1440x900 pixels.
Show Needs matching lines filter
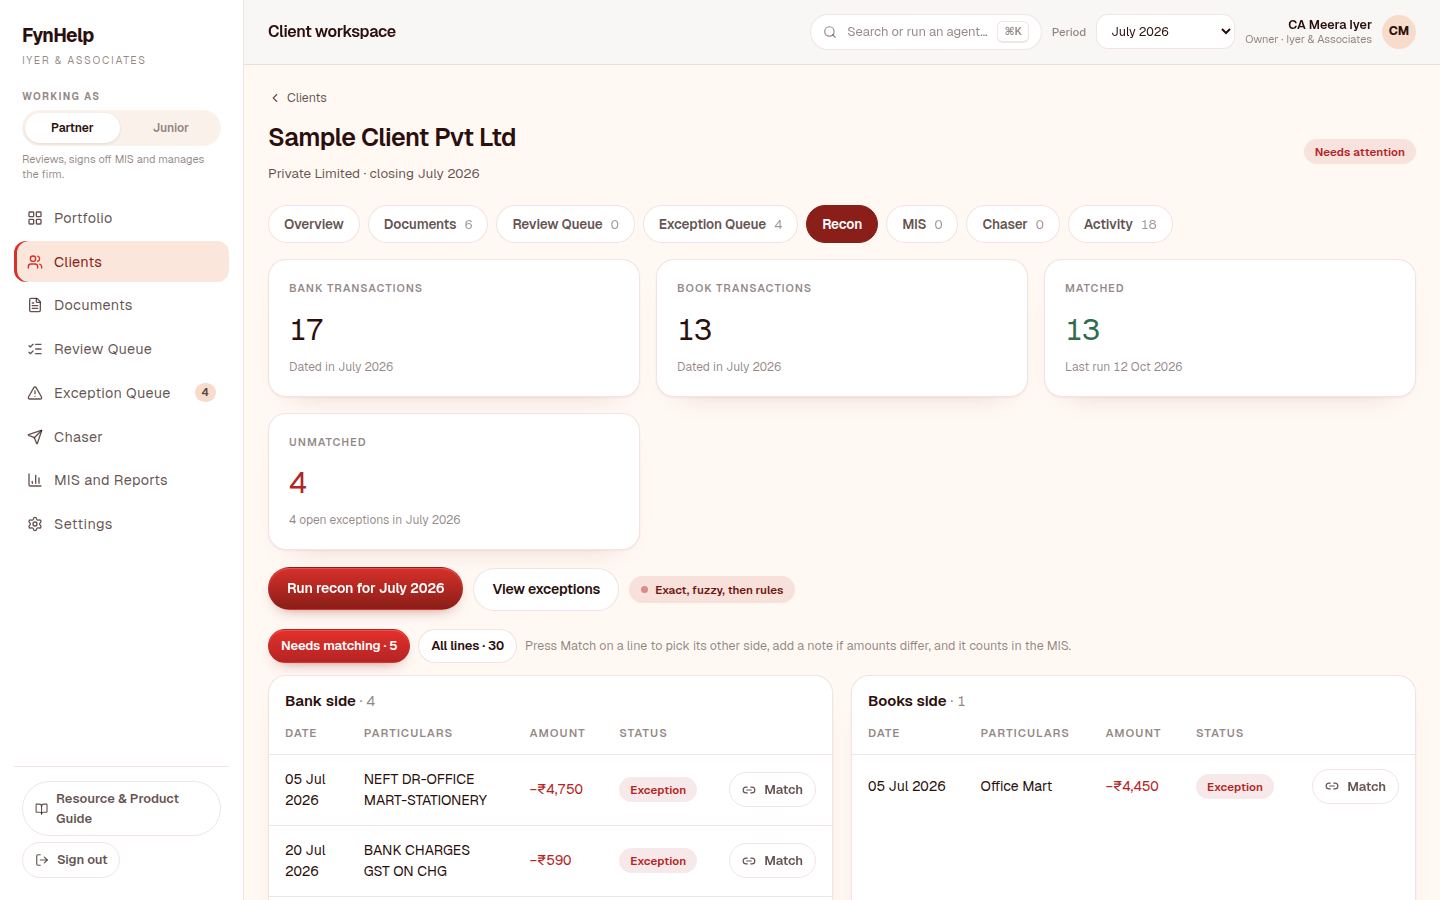pyautogui.click(x=339, y=646)
